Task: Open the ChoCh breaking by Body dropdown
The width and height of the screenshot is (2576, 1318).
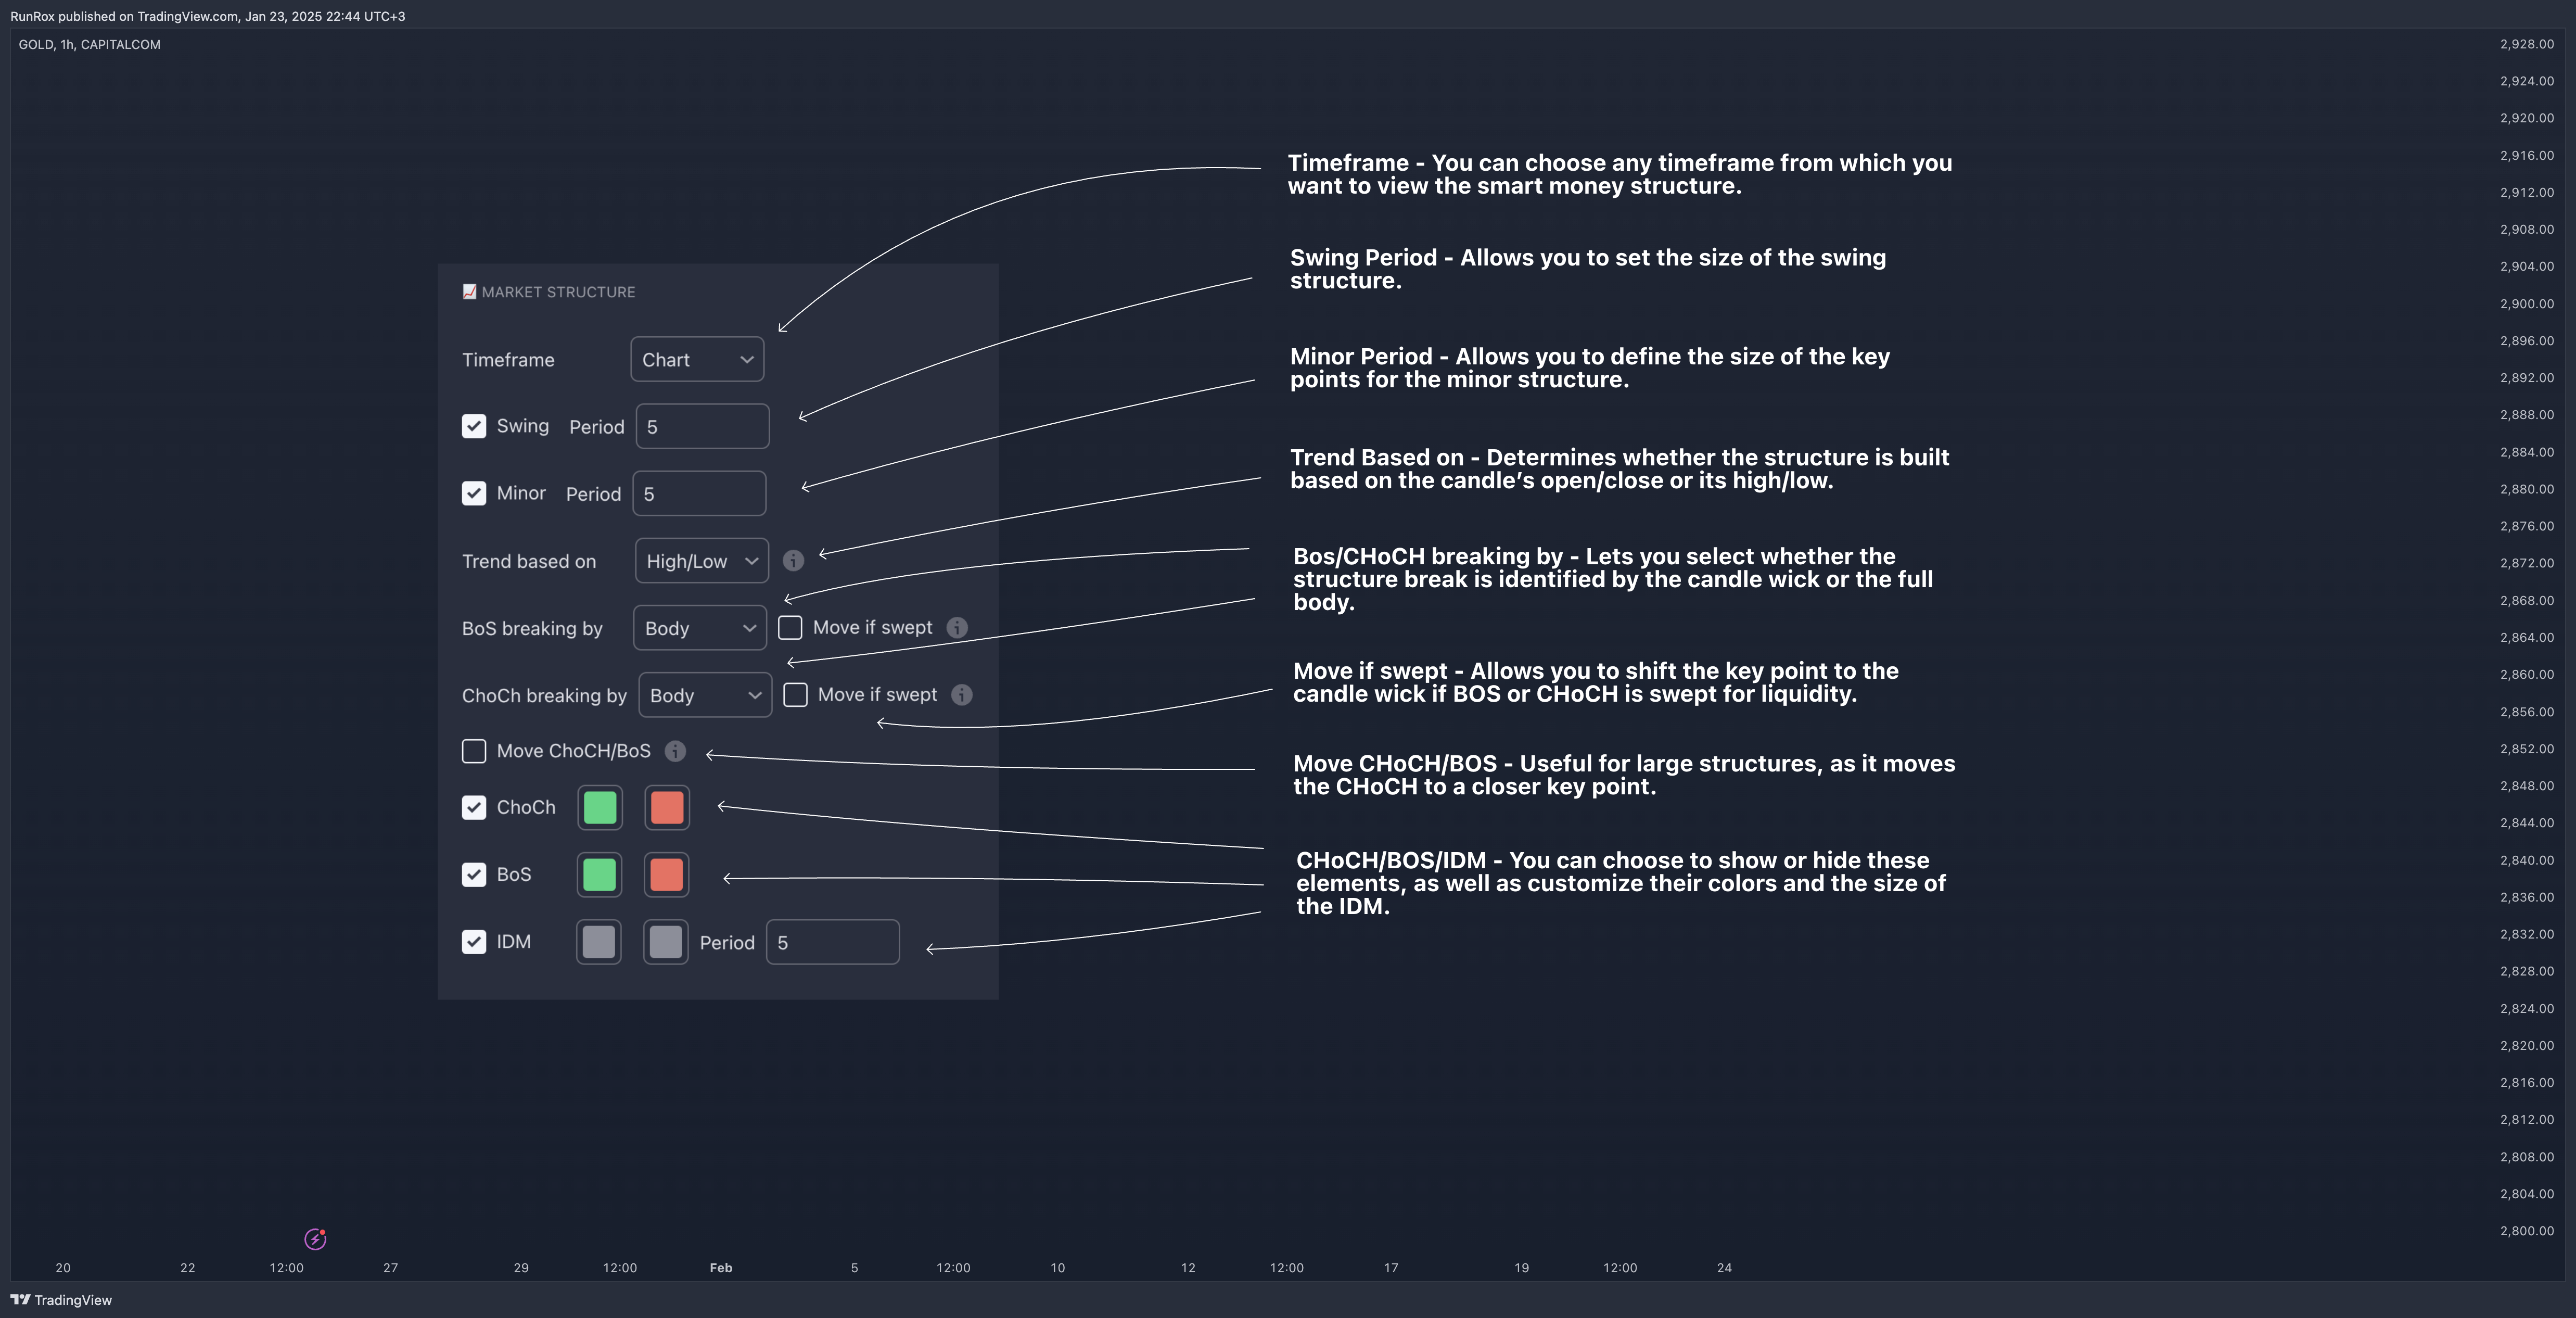Action: (x=704, y=695)
